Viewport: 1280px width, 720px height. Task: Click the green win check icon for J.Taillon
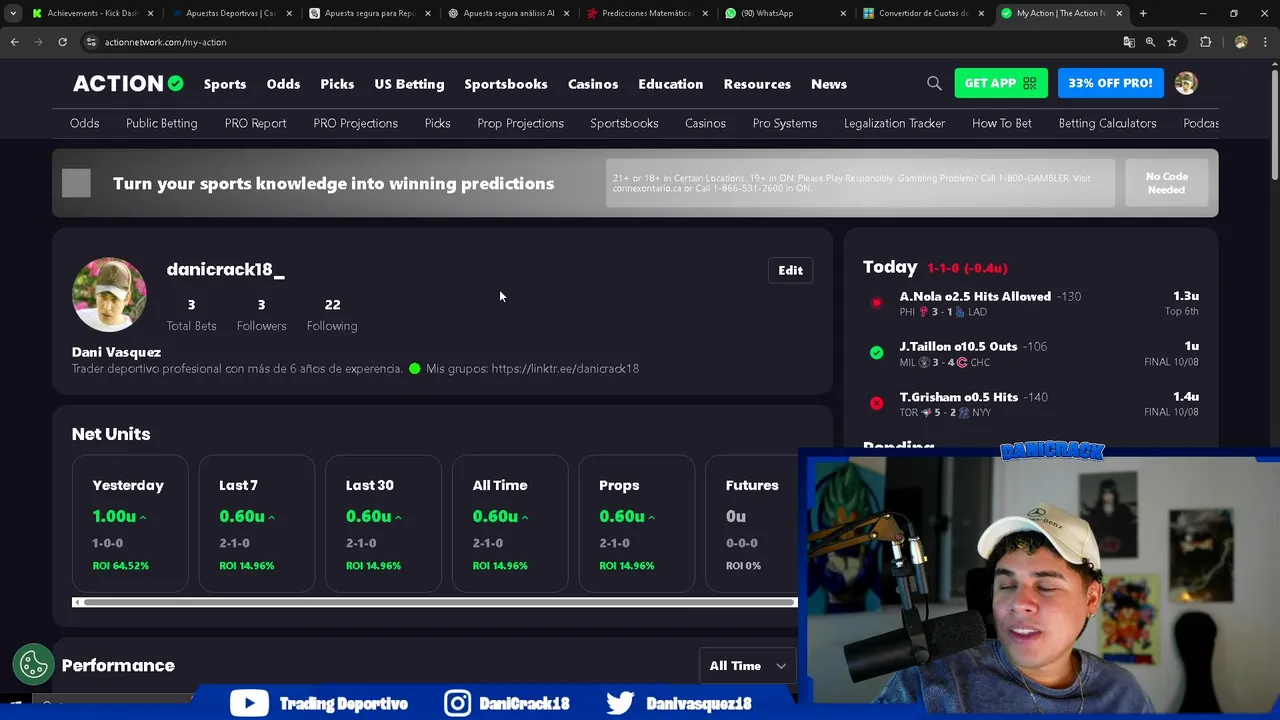tap(877, 353)
